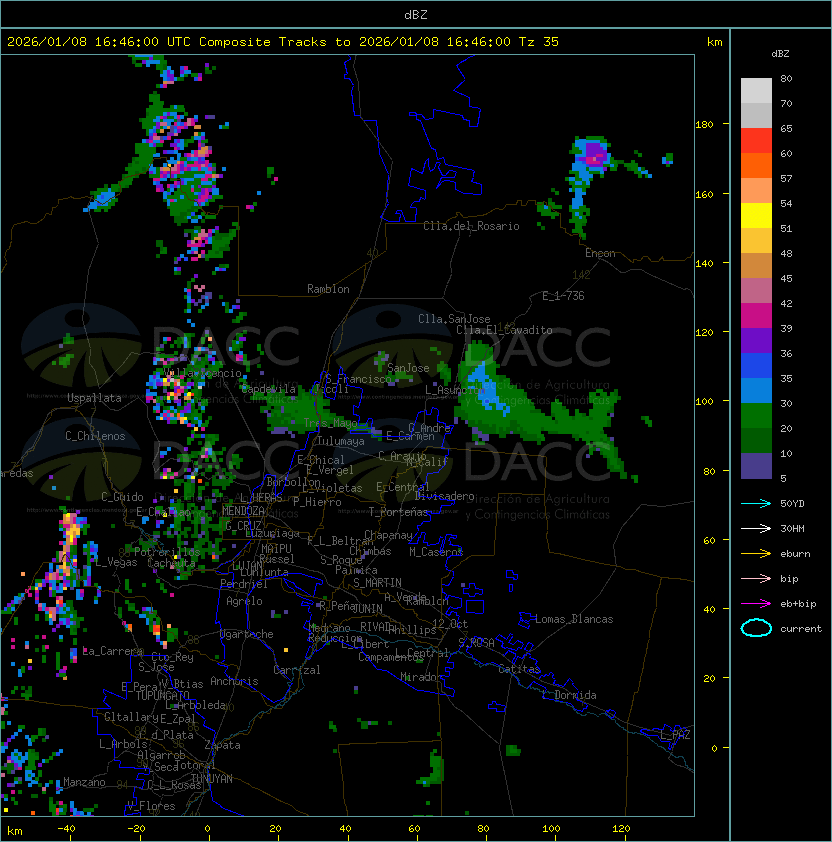832x842 pixels.
Task: Click the C_Chilenos label
Action: (95, 436)
